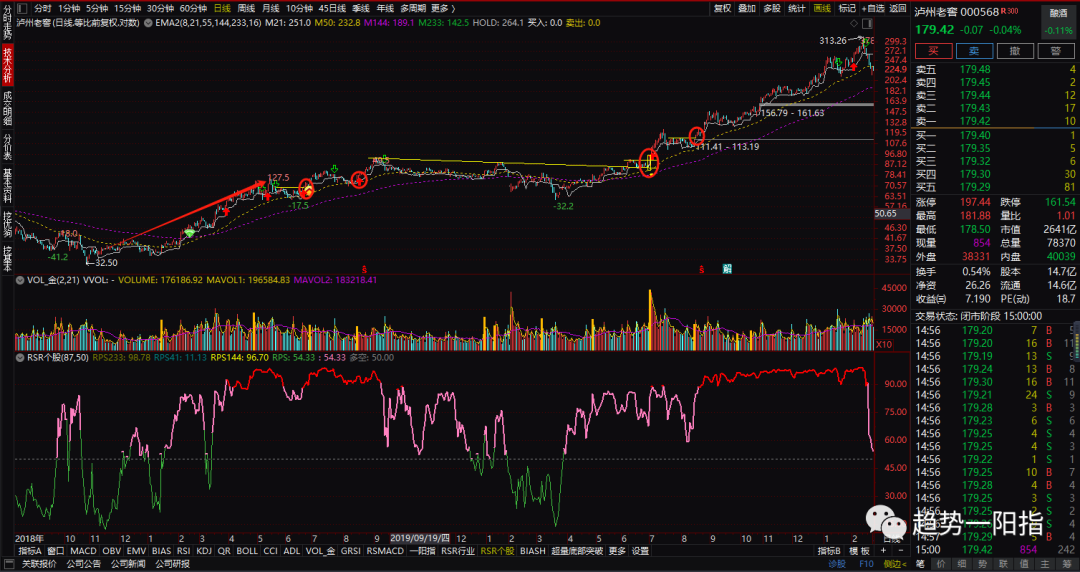Select the 60分钟 period

(x=193, y=8)
